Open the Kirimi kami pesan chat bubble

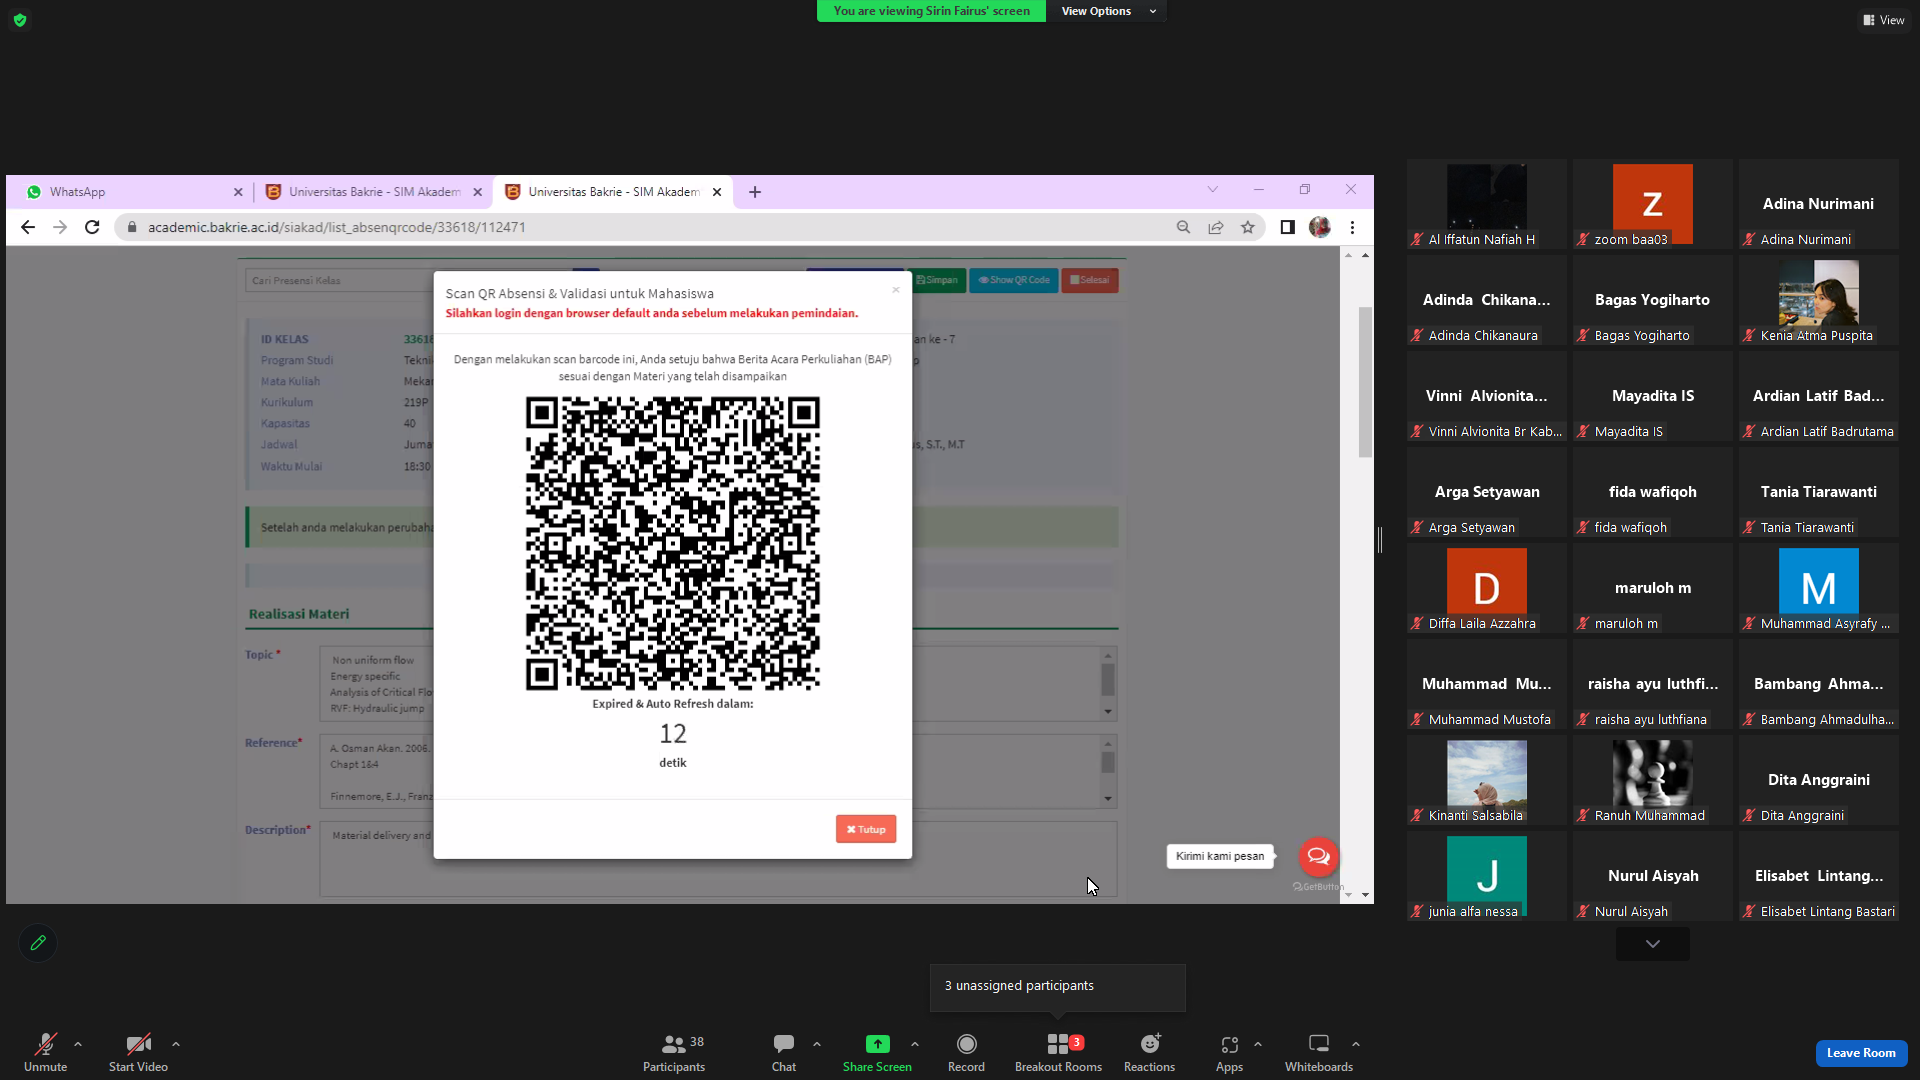click(1318, 856)
